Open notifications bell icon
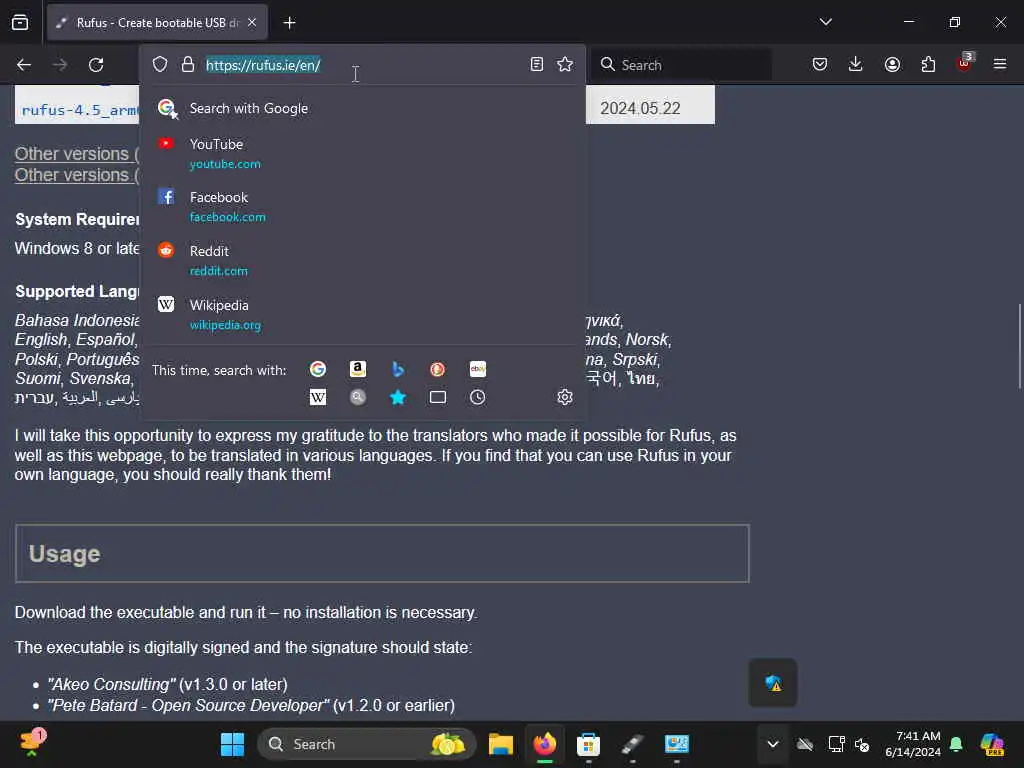 957,744
